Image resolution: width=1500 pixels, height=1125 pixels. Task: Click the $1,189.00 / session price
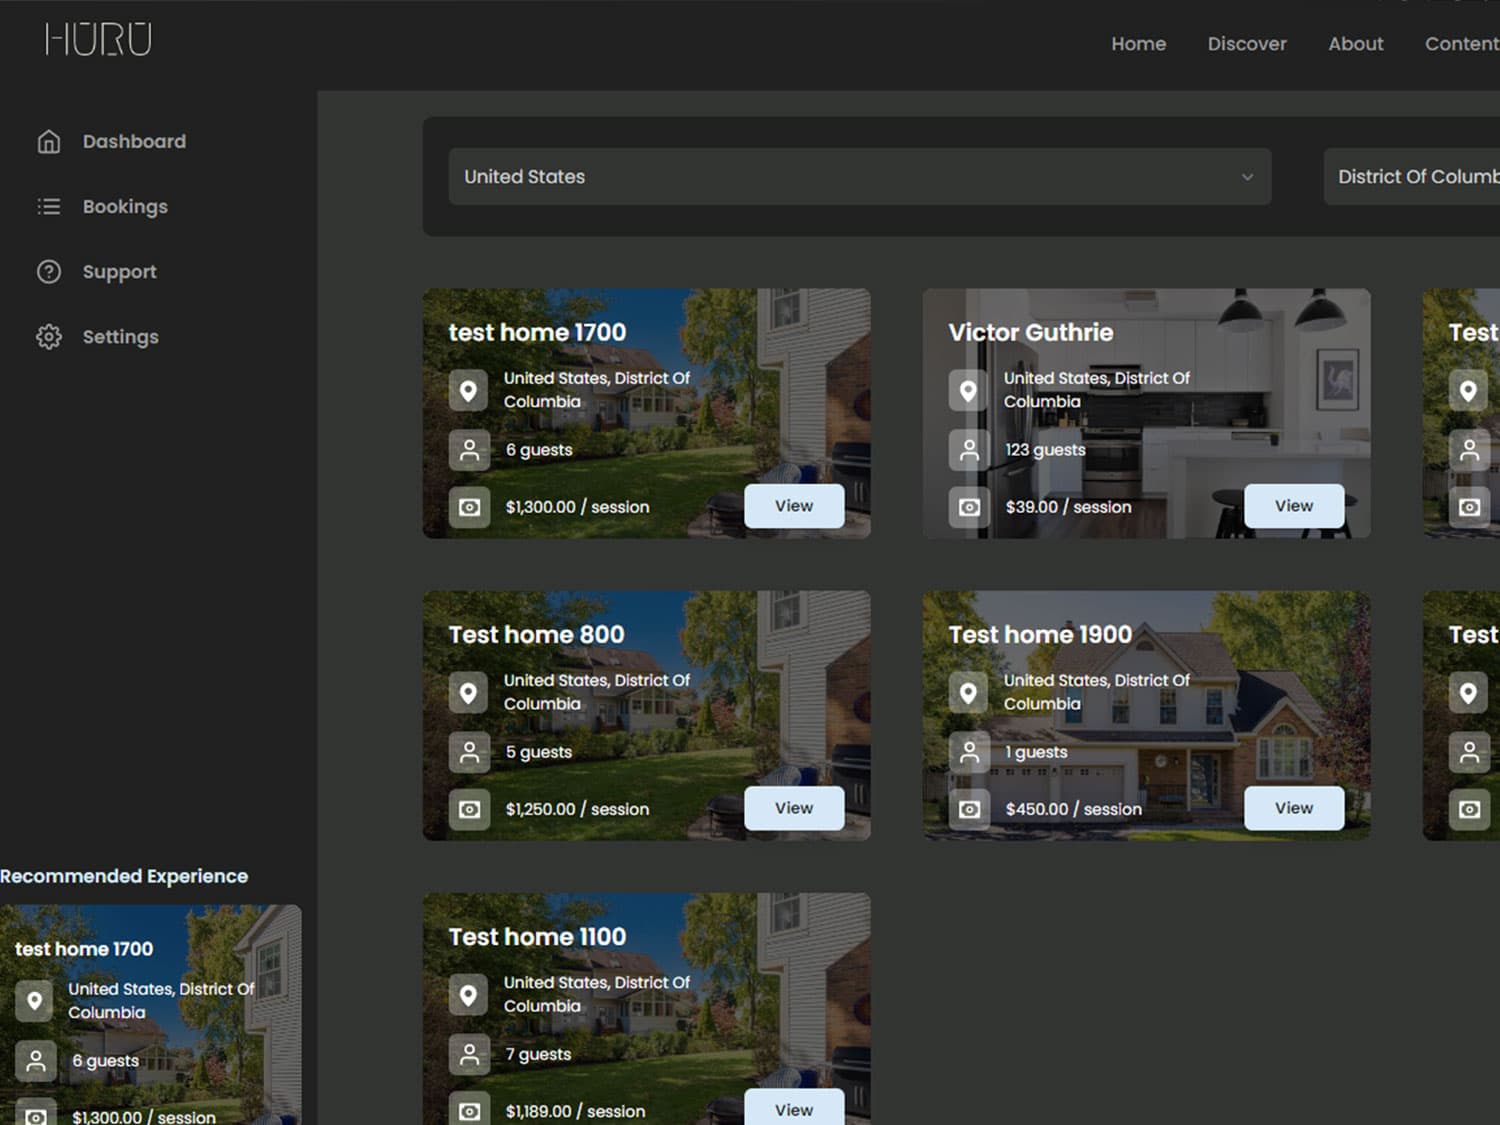pos(575,1111)
